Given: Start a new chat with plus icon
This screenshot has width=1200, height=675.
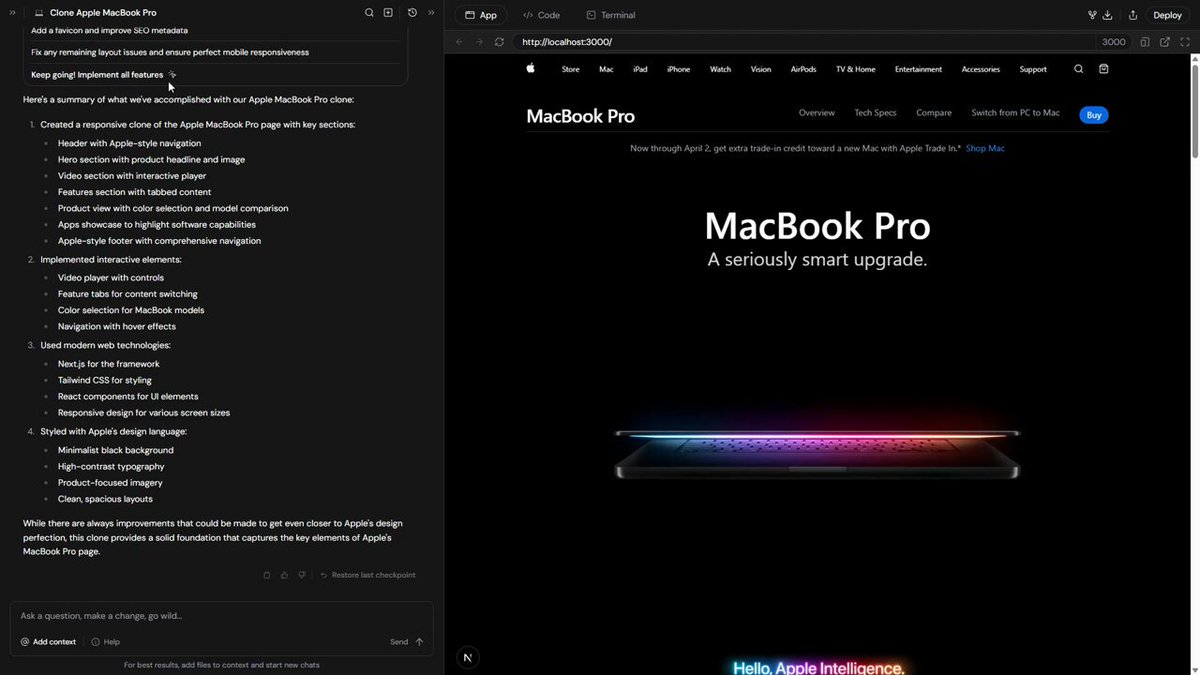Looking at the screenshot, I should 388,13.
